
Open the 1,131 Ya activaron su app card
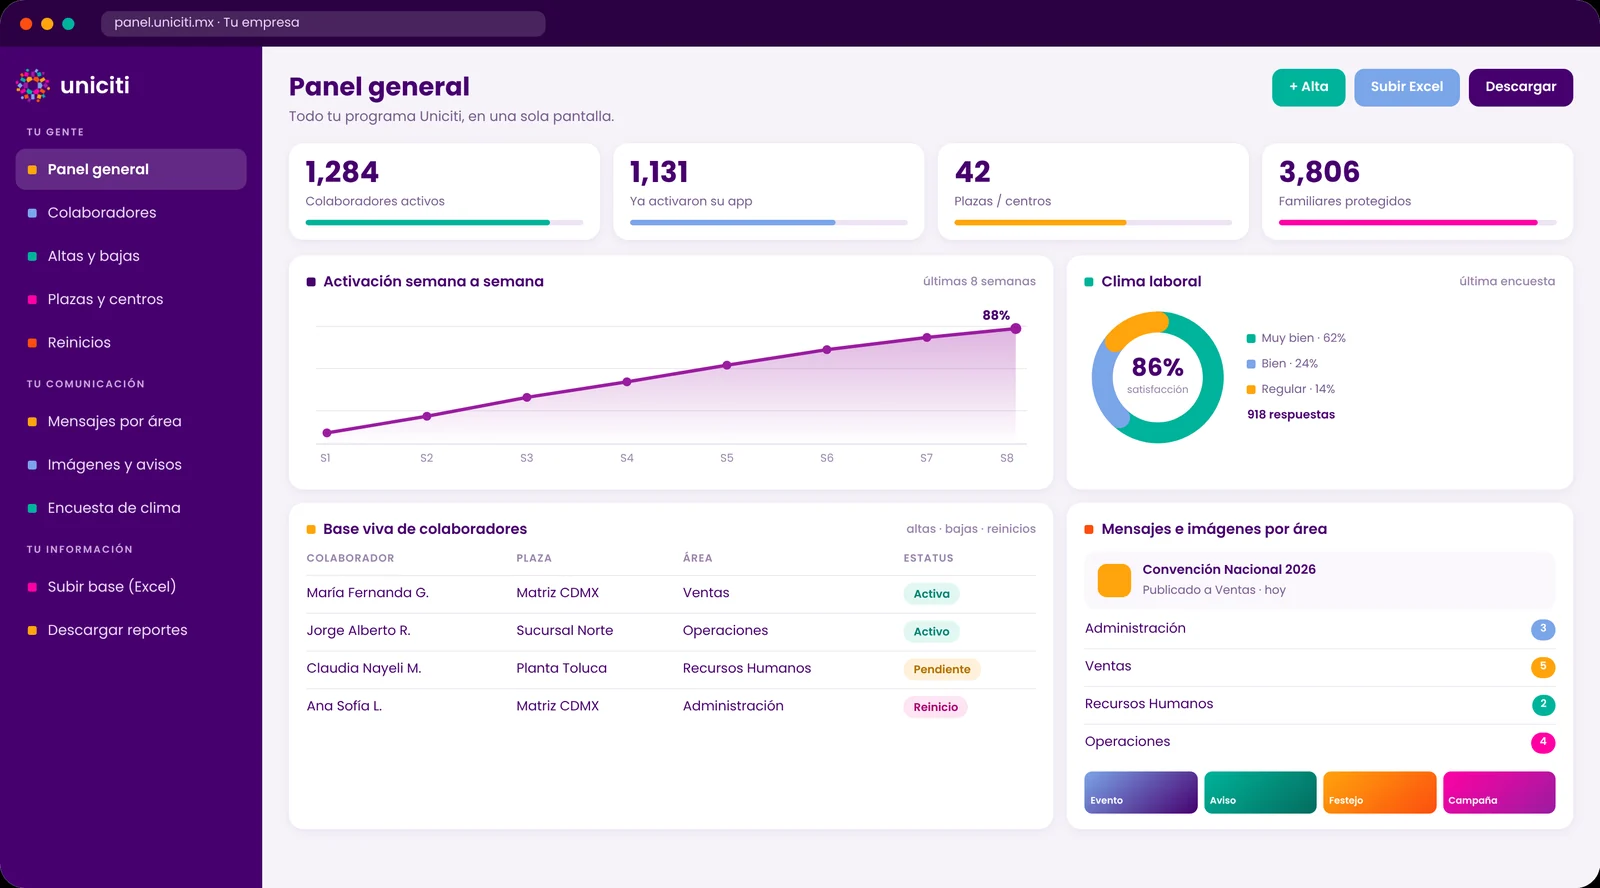tap(768, 191)
